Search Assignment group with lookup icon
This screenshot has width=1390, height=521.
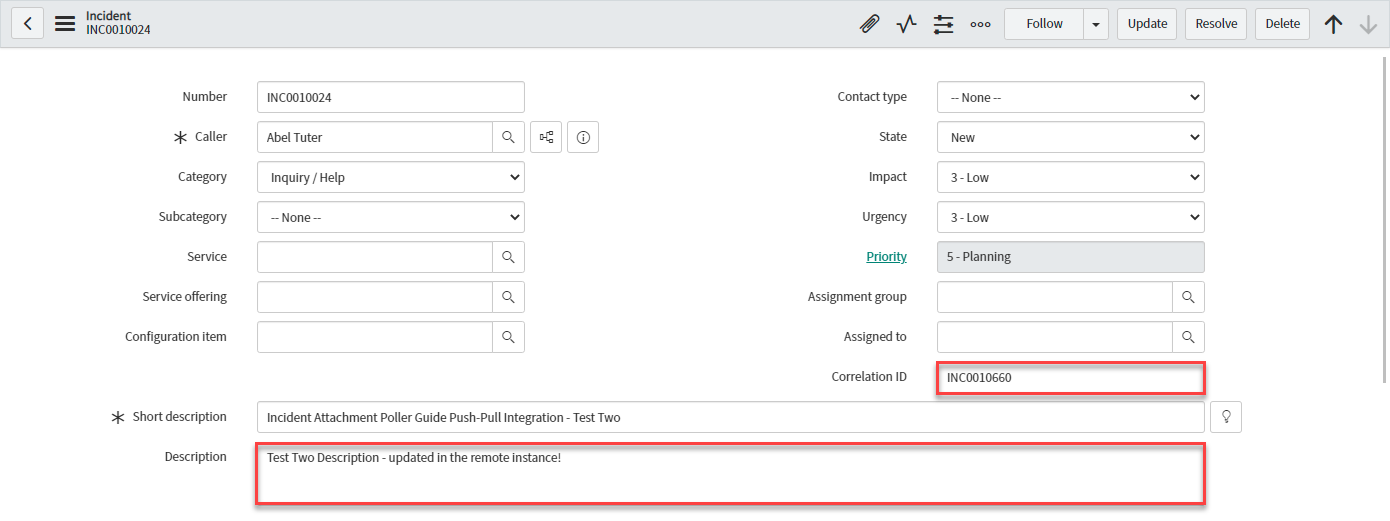pyautogui.click(x=1188, y=297)
